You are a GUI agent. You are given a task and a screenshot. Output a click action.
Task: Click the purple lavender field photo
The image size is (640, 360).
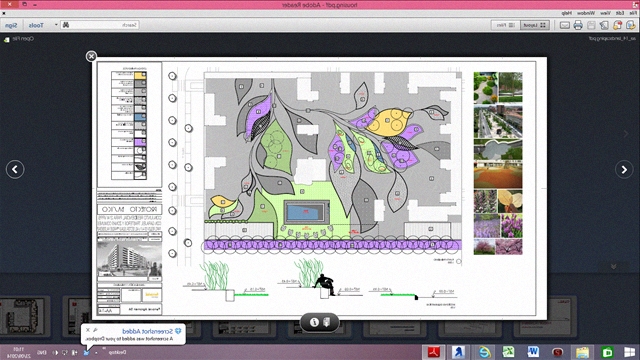click(x=487, y=226)
